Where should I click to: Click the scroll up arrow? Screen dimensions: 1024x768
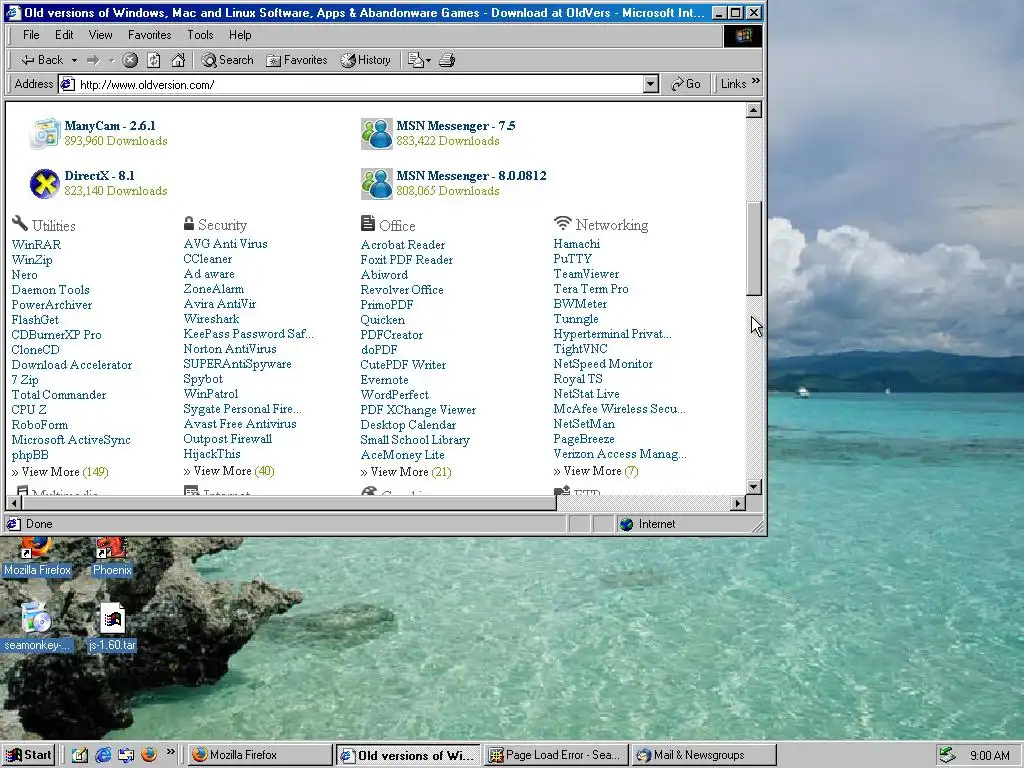coord(754,110)
